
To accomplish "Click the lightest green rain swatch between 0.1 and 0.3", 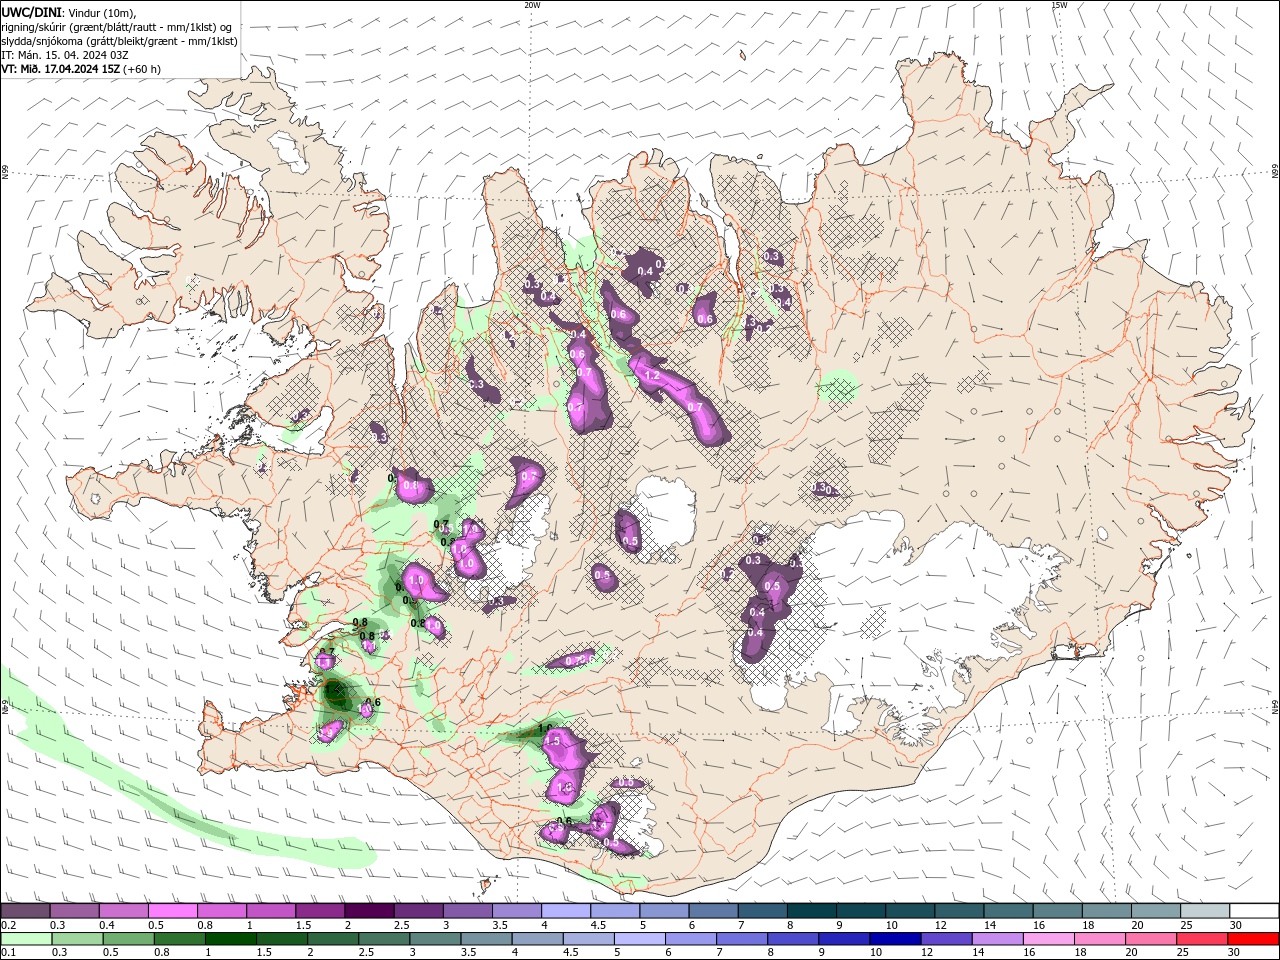I will click(x=25, y=939).
